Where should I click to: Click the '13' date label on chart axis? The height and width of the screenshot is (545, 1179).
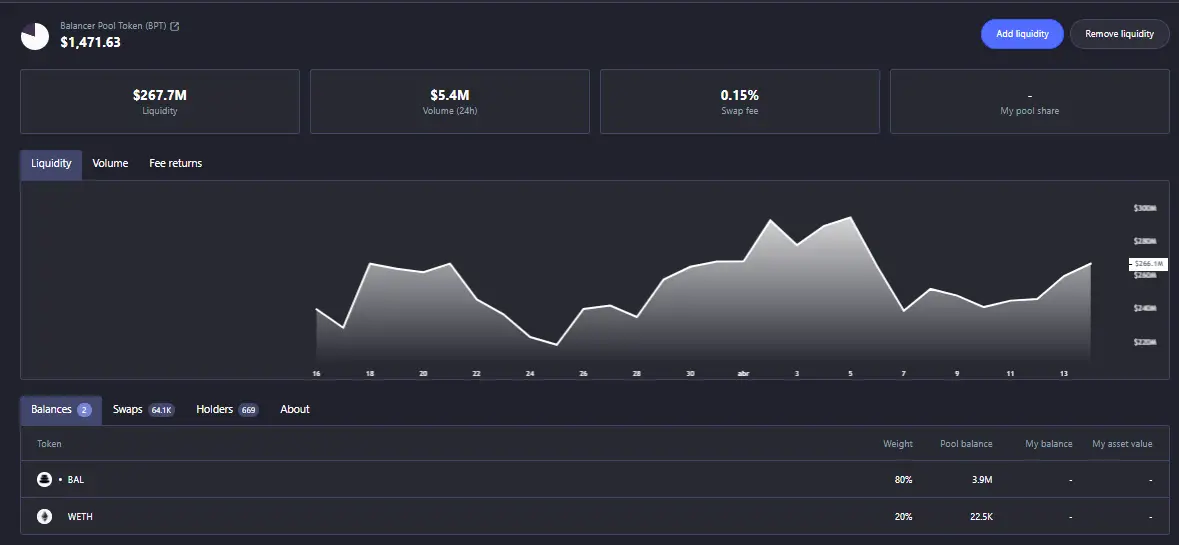1064,374
